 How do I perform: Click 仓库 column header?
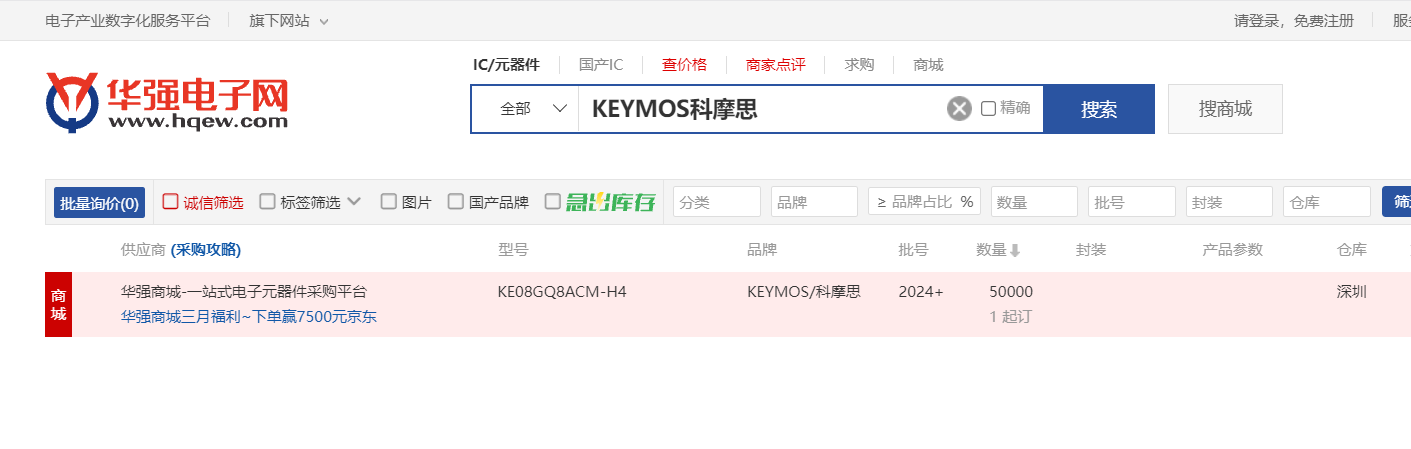point(1352,250)
